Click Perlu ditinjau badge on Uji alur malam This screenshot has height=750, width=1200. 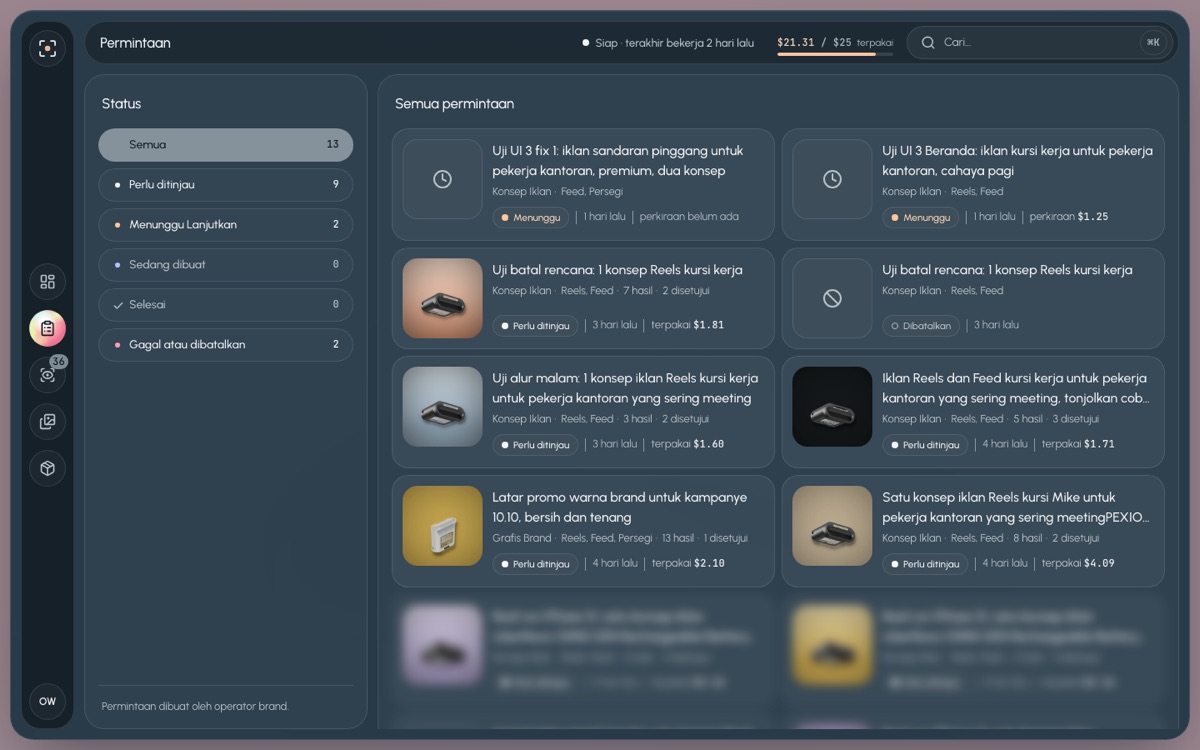click(x=535, y=445)
